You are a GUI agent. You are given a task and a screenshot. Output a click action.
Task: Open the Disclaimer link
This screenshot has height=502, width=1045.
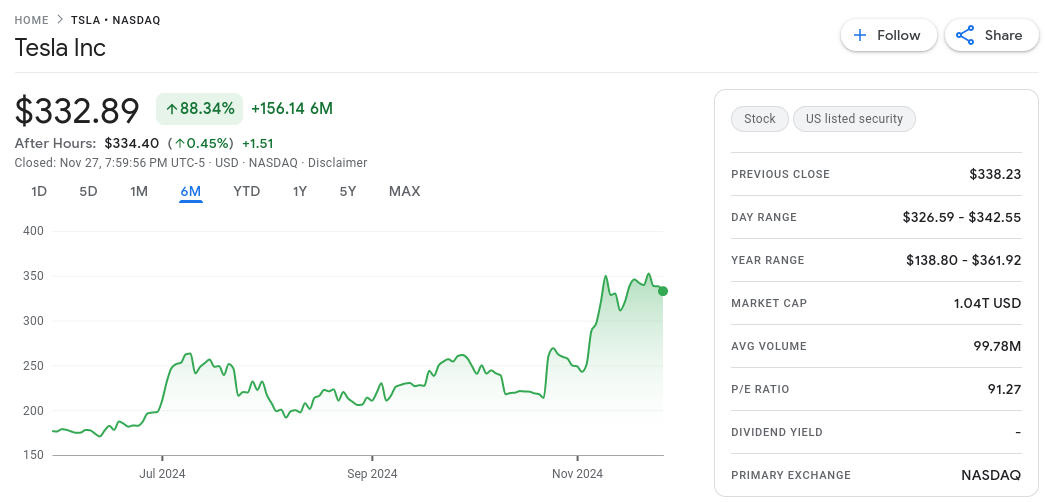[337, 162]
